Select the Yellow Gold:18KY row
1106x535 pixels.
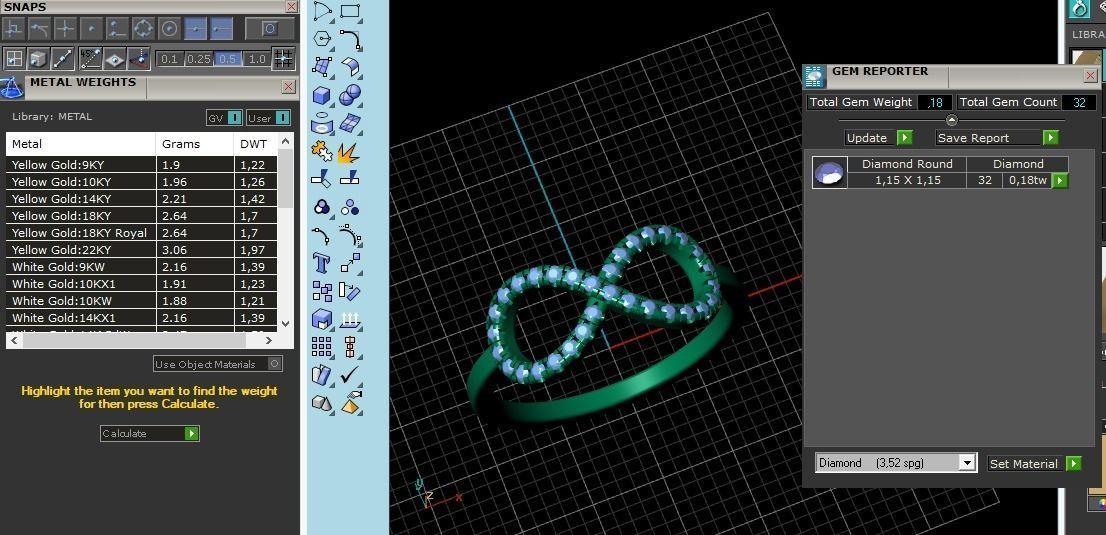141,215
